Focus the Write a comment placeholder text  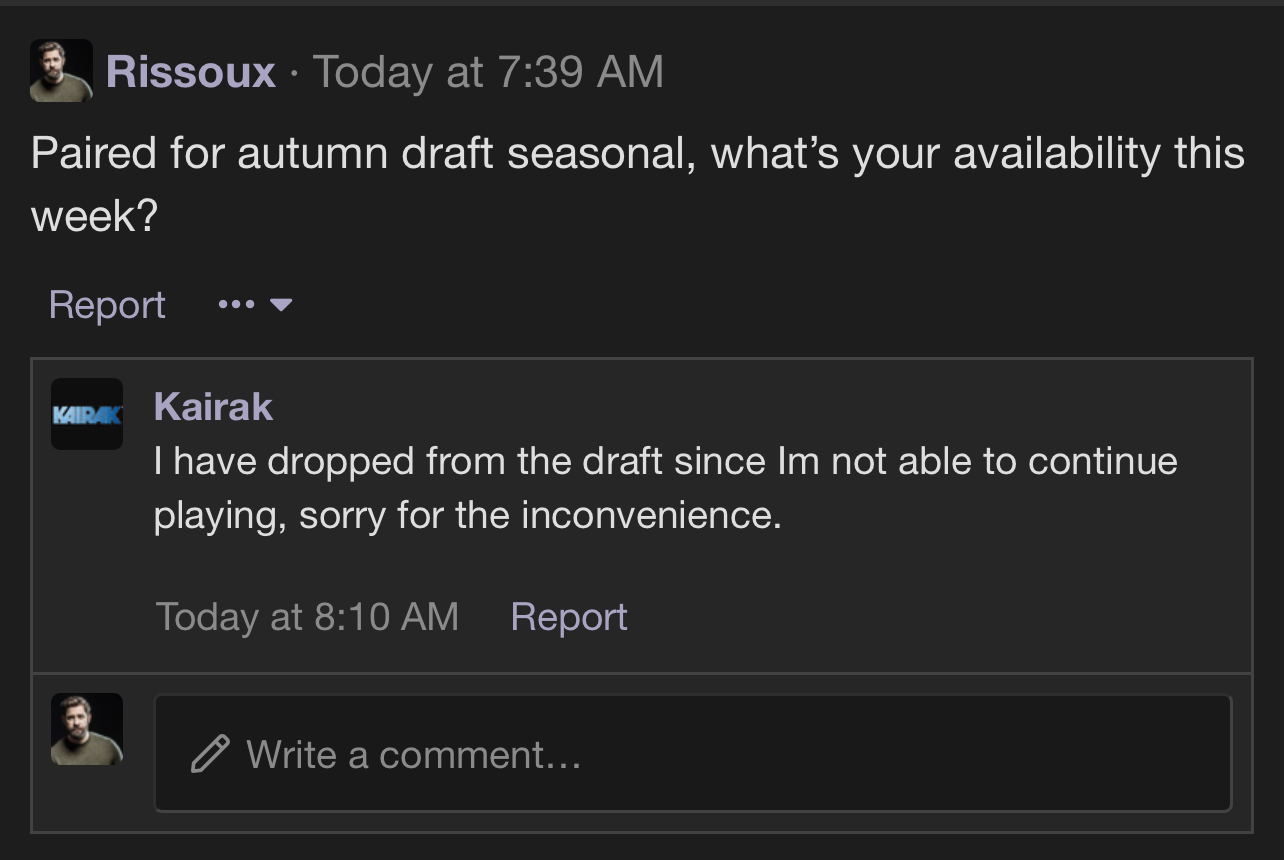413,754
